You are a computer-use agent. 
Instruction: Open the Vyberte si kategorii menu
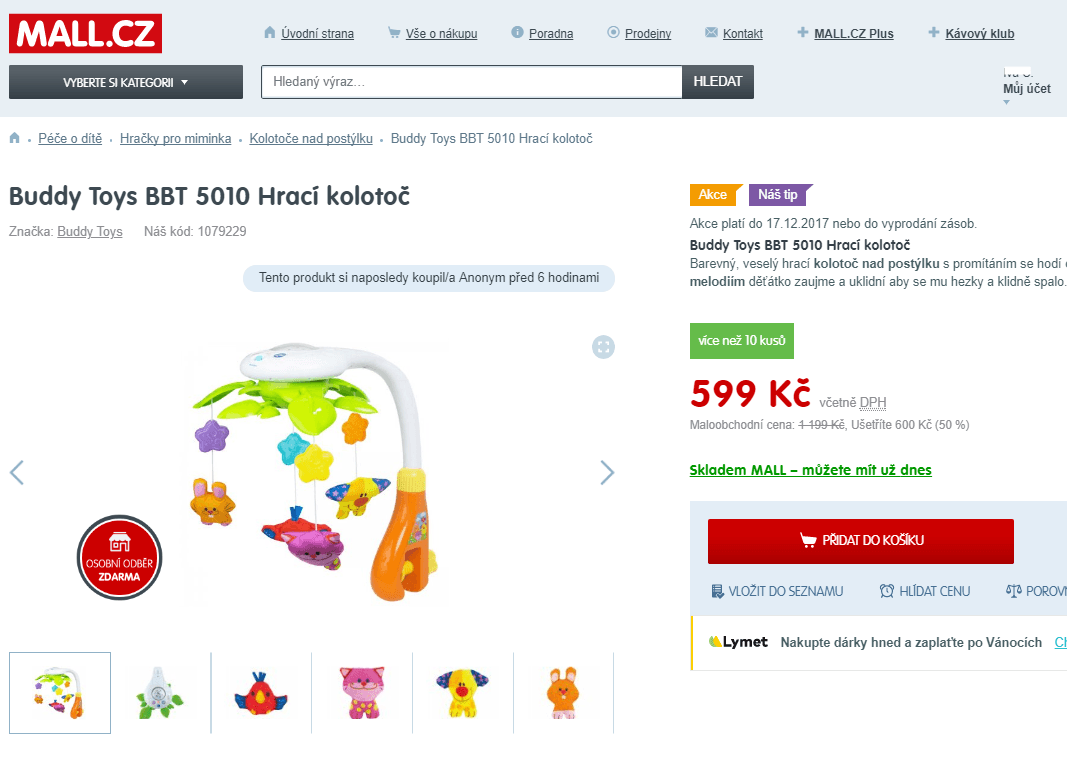pos(125,81)
